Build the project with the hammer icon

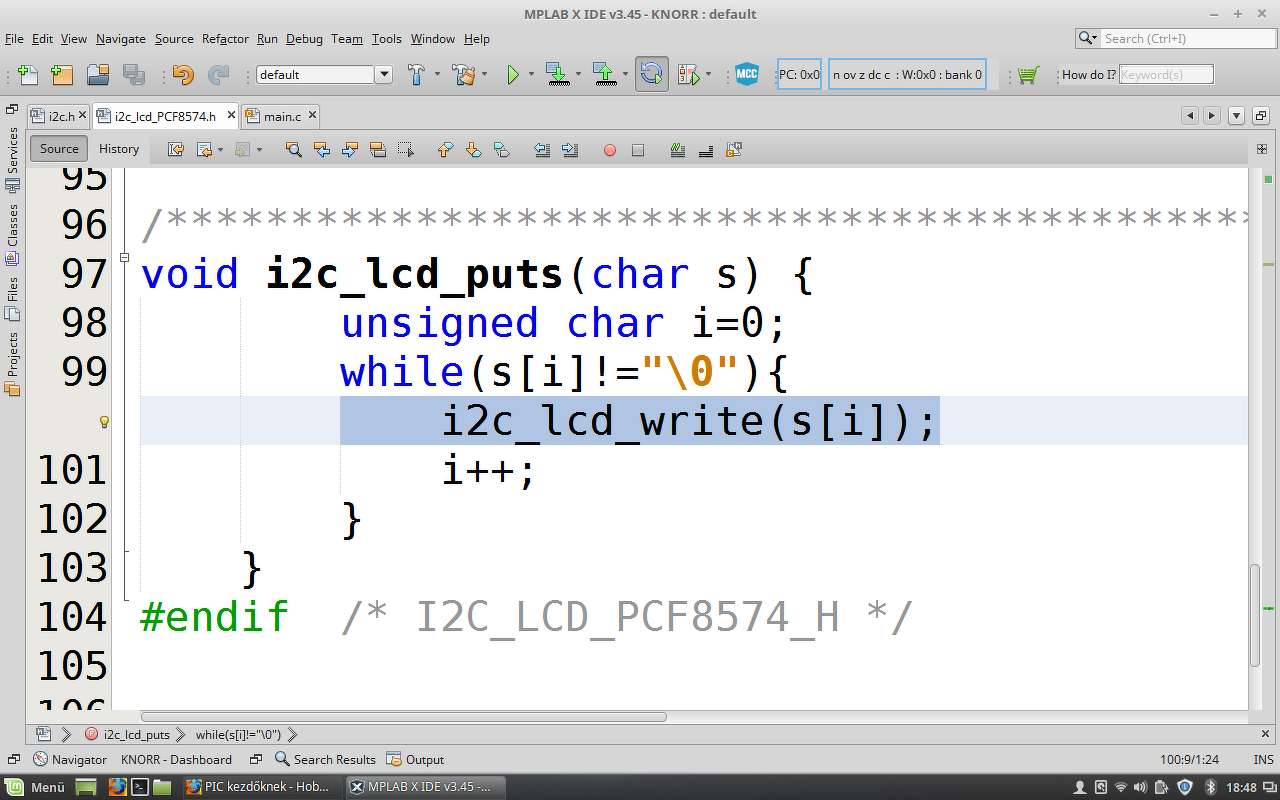[416, 74]
